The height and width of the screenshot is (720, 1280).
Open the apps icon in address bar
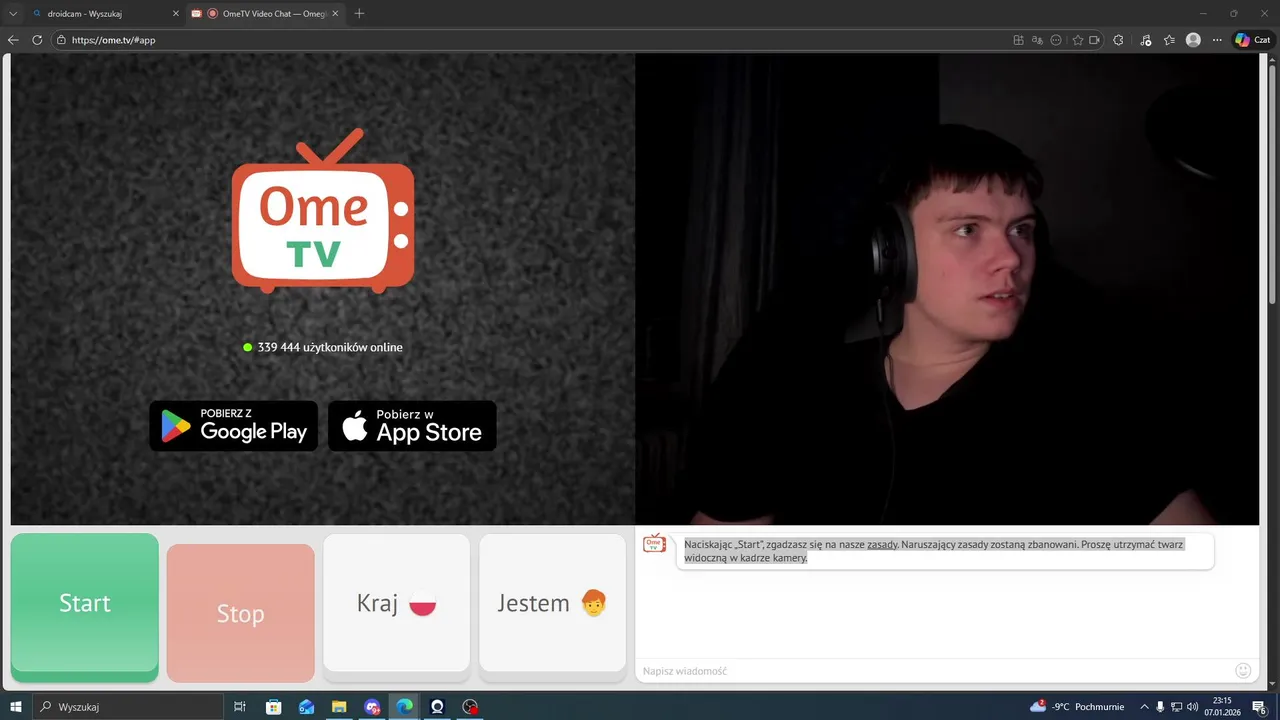click(x=1018, y=40)
